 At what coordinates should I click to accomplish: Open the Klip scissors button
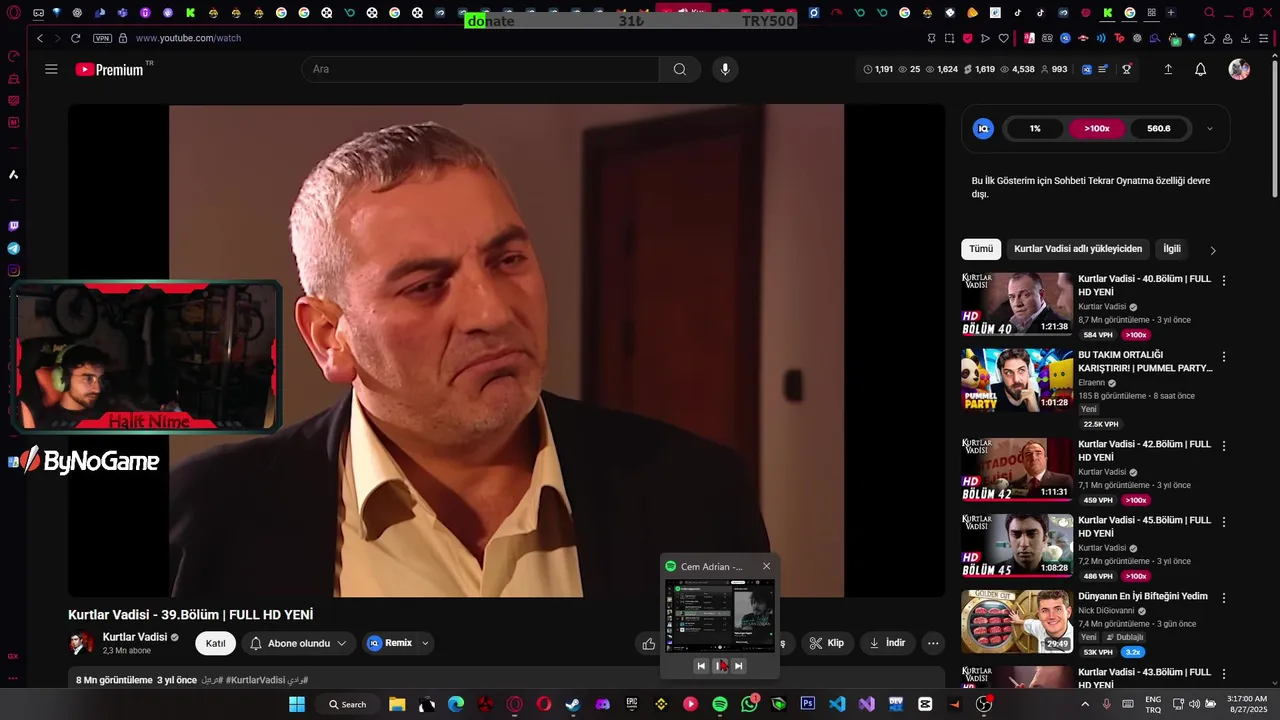tap(827, 643)
